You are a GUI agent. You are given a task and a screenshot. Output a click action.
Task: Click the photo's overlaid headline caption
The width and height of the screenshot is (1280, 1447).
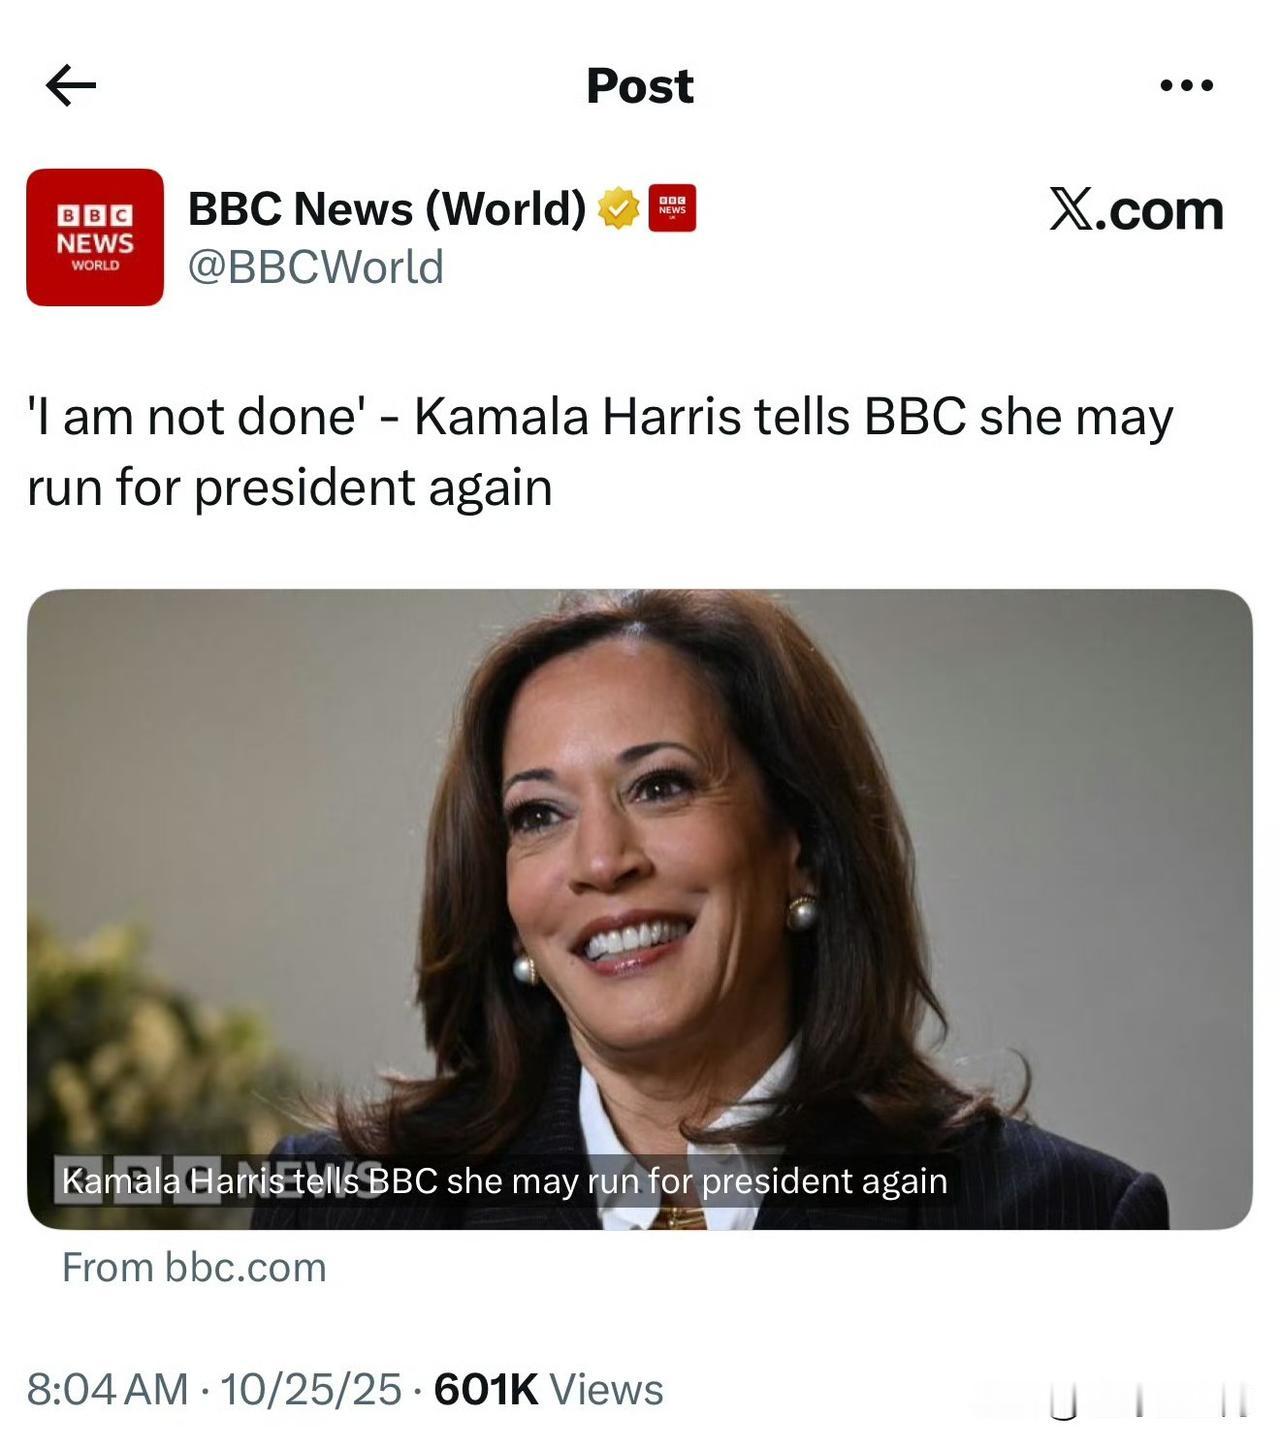coord(505,1181)
